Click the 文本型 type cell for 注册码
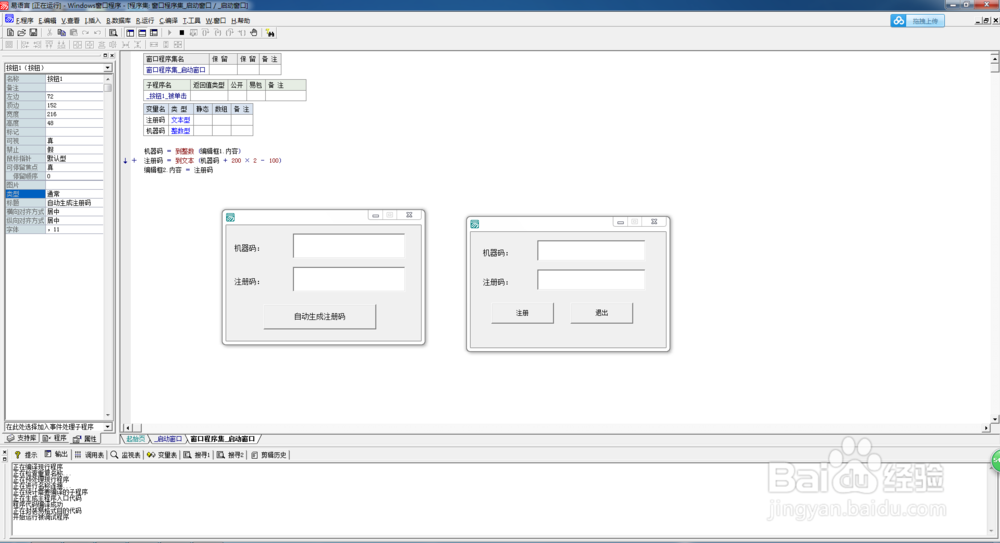1000x543 pixels. click(180, 120)
